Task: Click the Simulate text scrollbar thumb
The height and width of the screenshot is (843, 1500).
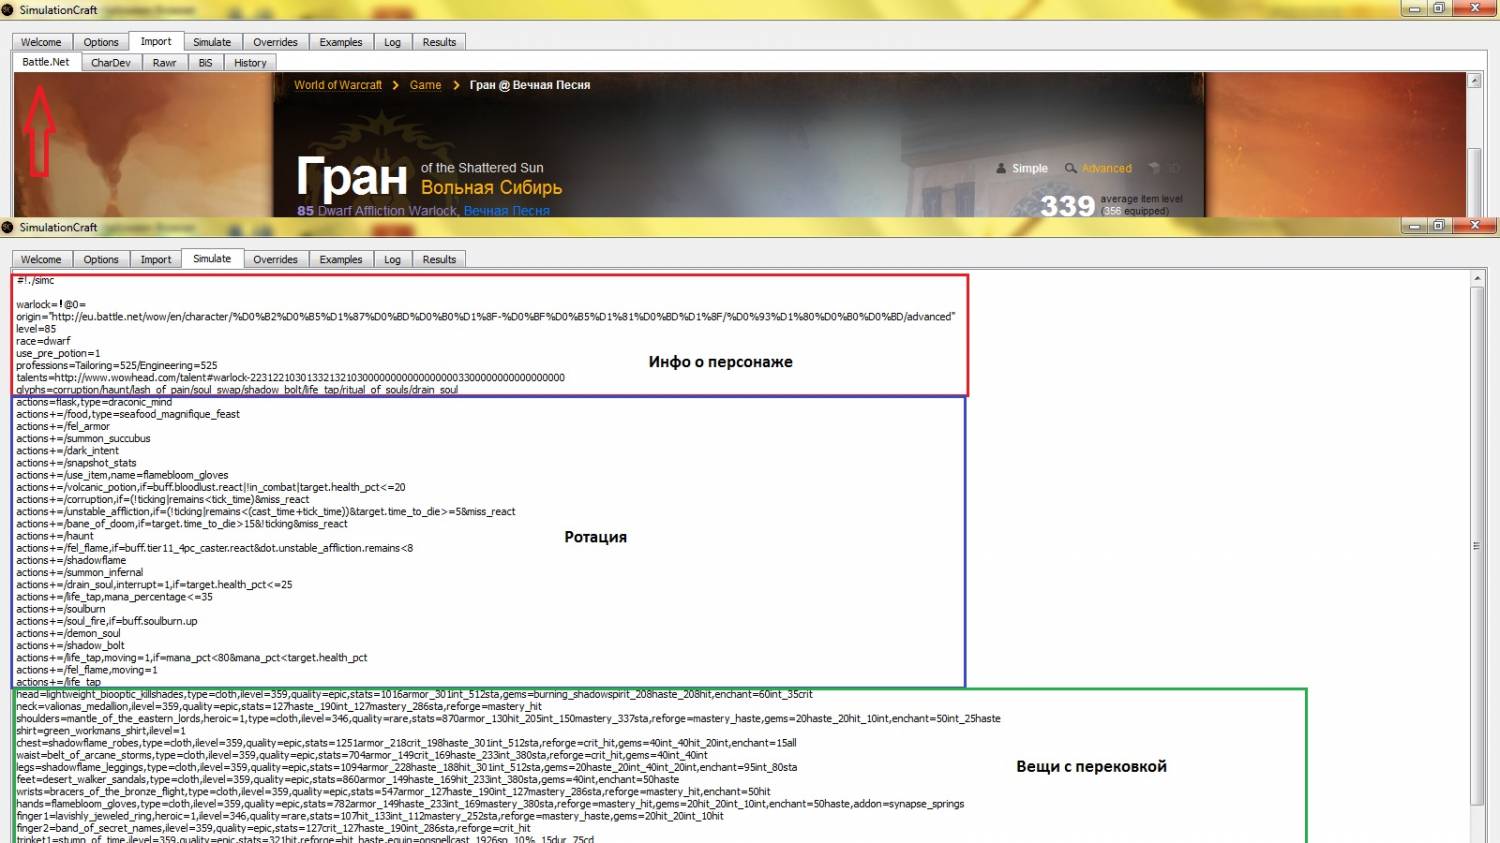Action: (x=1478, y=546)
